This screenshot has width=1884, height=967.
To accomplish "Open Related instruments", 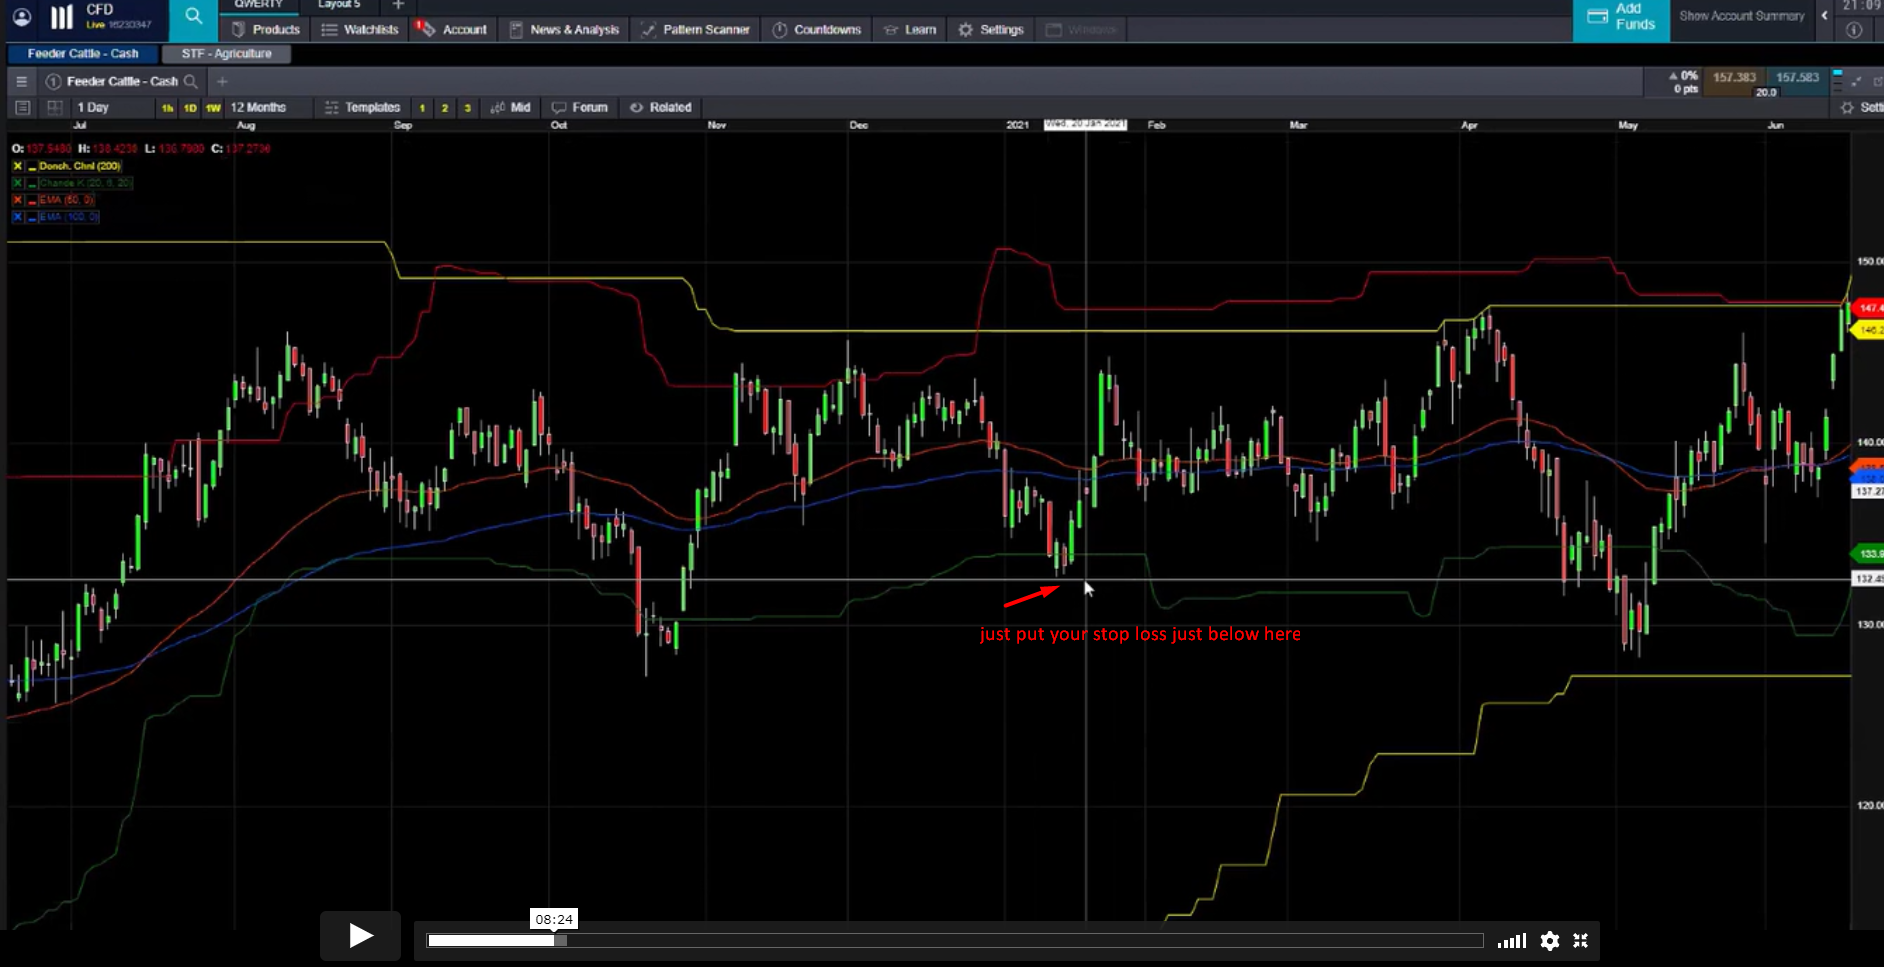I will click(x=661, y=108).
